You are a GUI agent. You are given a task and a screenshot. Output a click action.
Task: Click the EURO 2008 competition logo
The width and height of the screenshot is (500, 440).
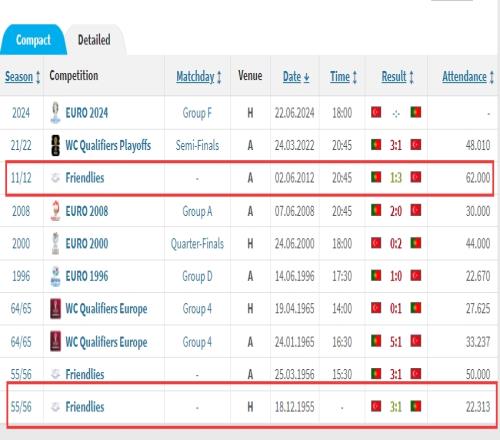(55, 211)
